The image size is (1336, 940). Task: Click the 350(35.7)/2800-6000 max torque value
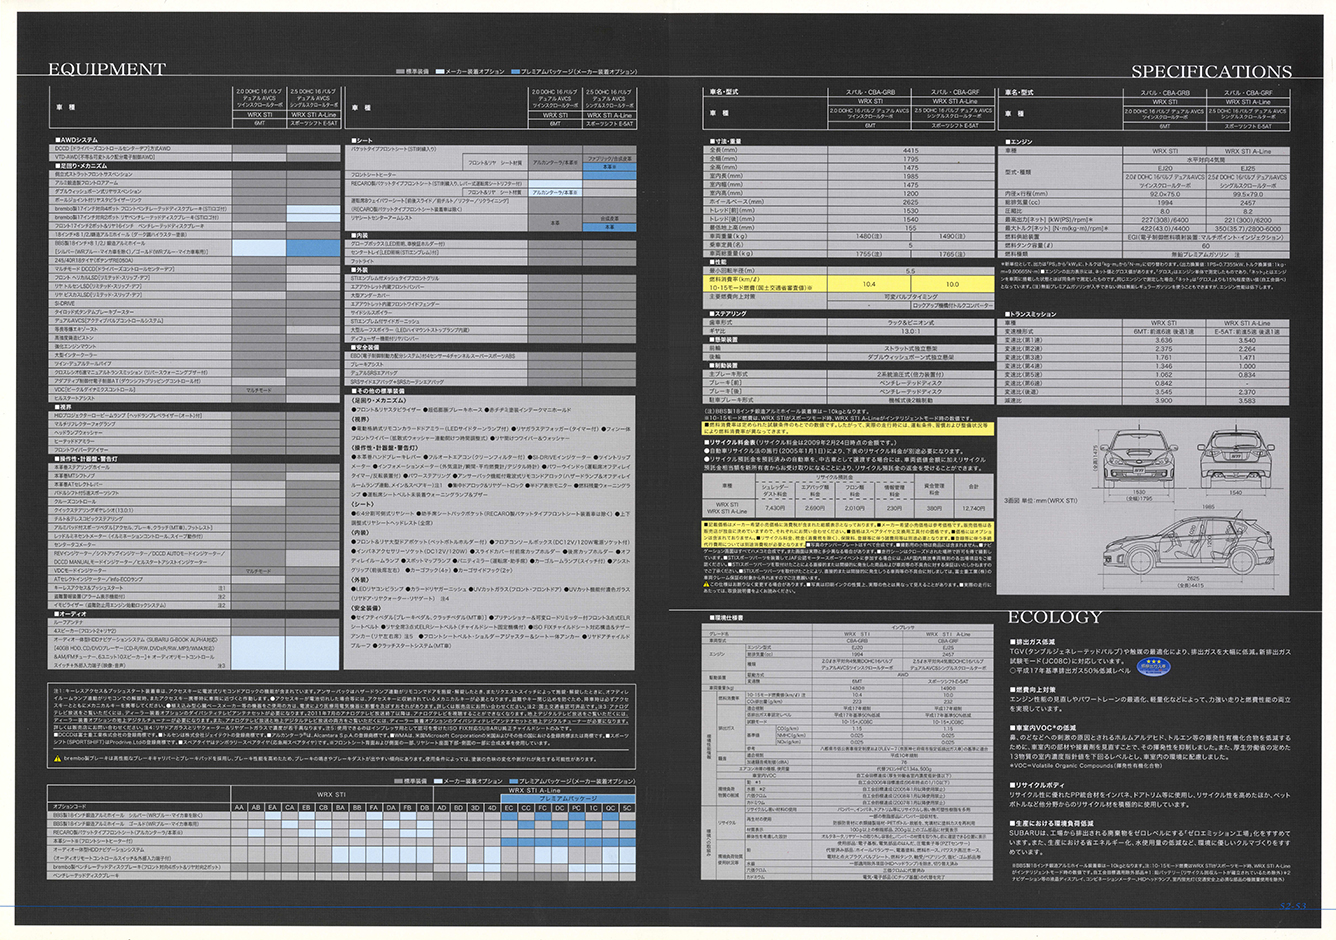1247,228
